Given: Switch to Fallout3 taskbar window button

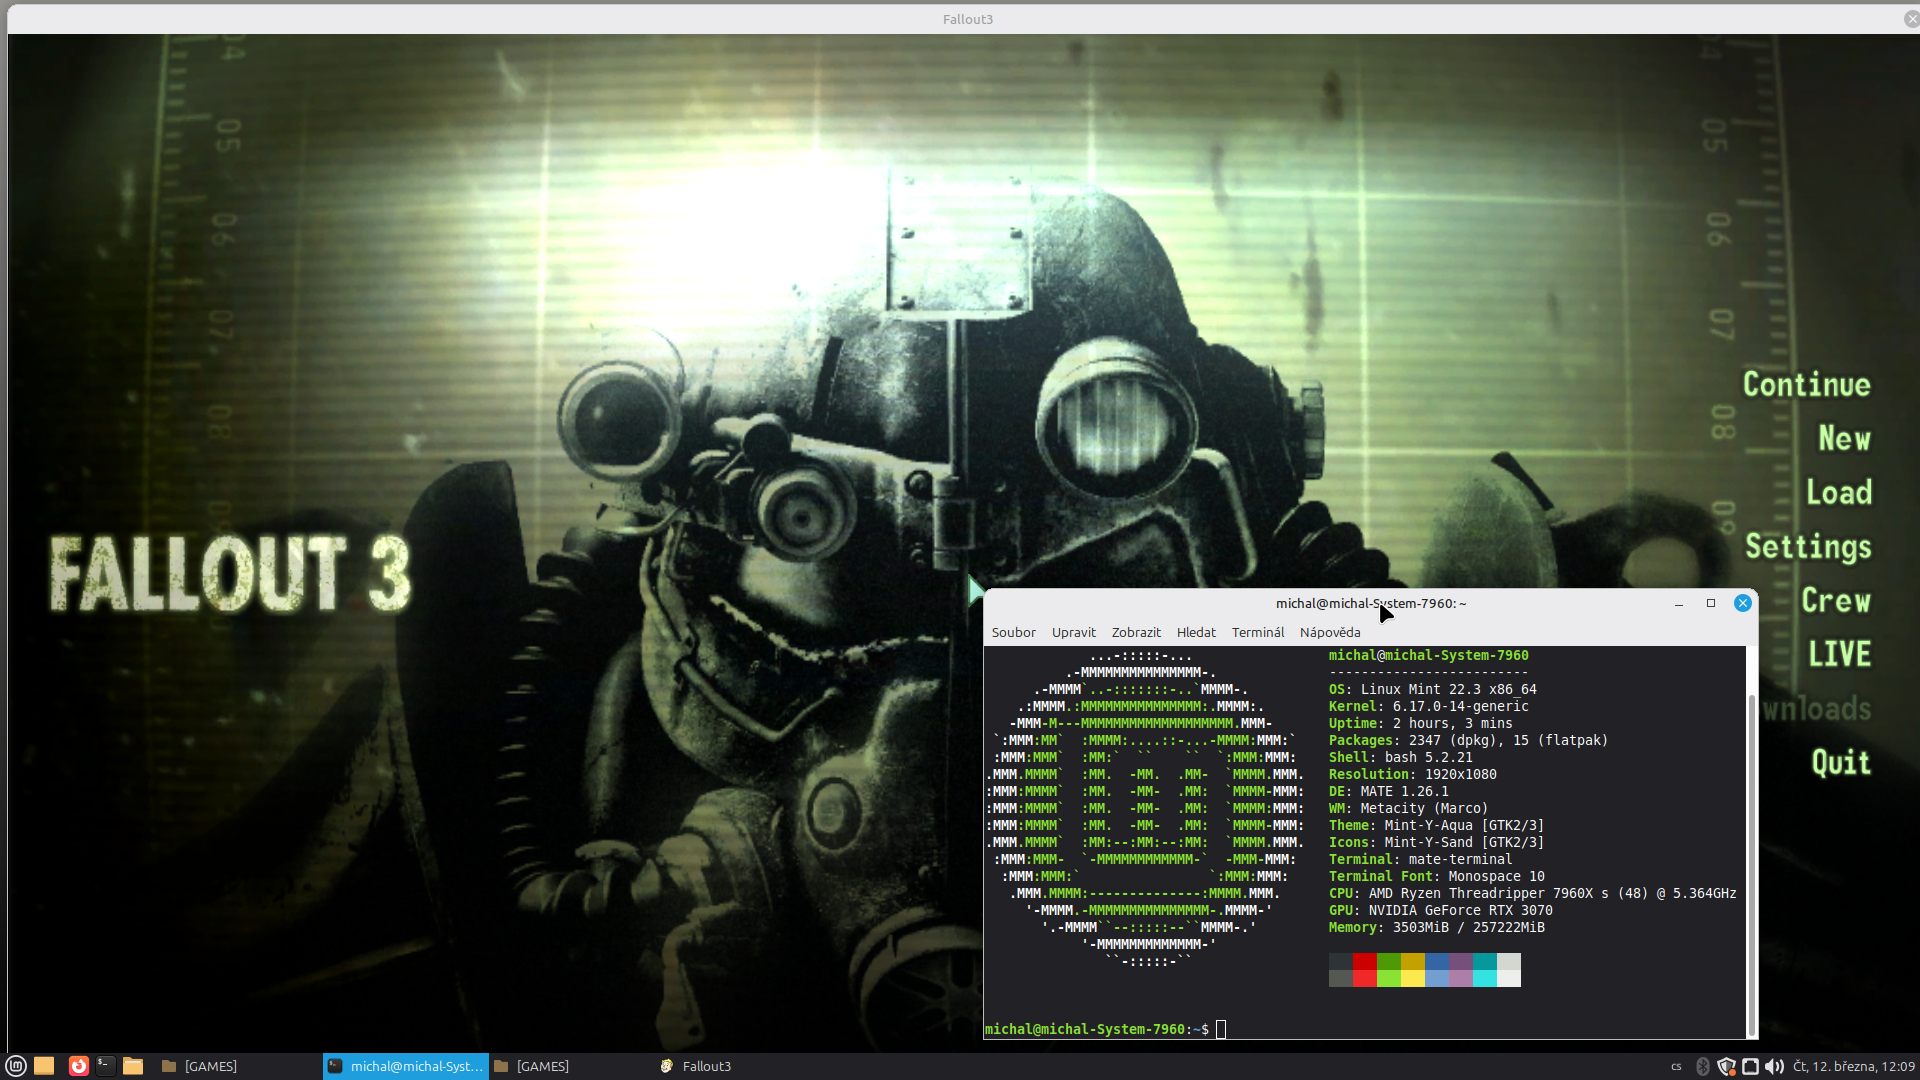Looking at the screenshot, I should (706, 1066).
